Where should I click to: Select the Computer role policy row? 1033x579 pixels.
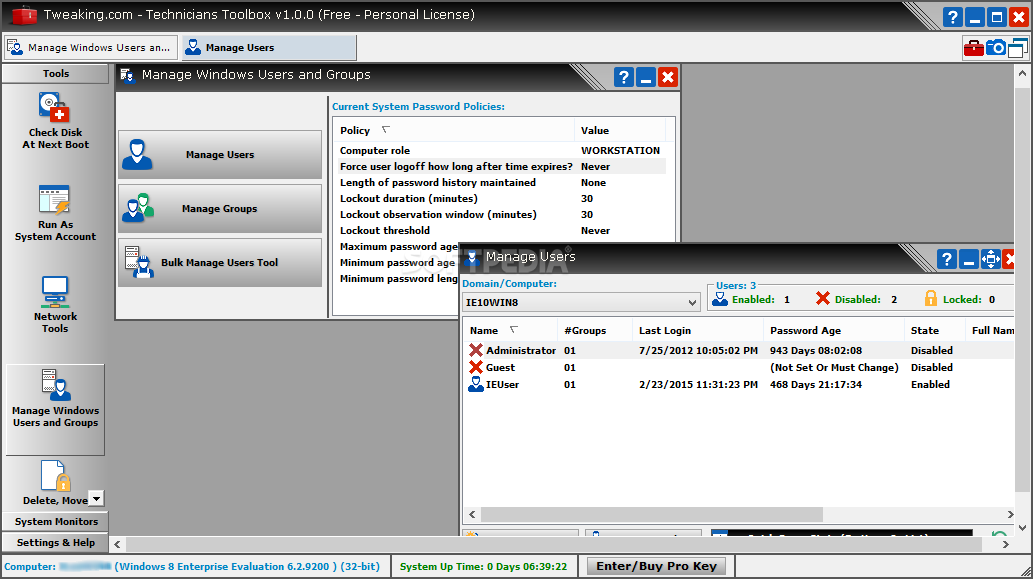point(501,151)
